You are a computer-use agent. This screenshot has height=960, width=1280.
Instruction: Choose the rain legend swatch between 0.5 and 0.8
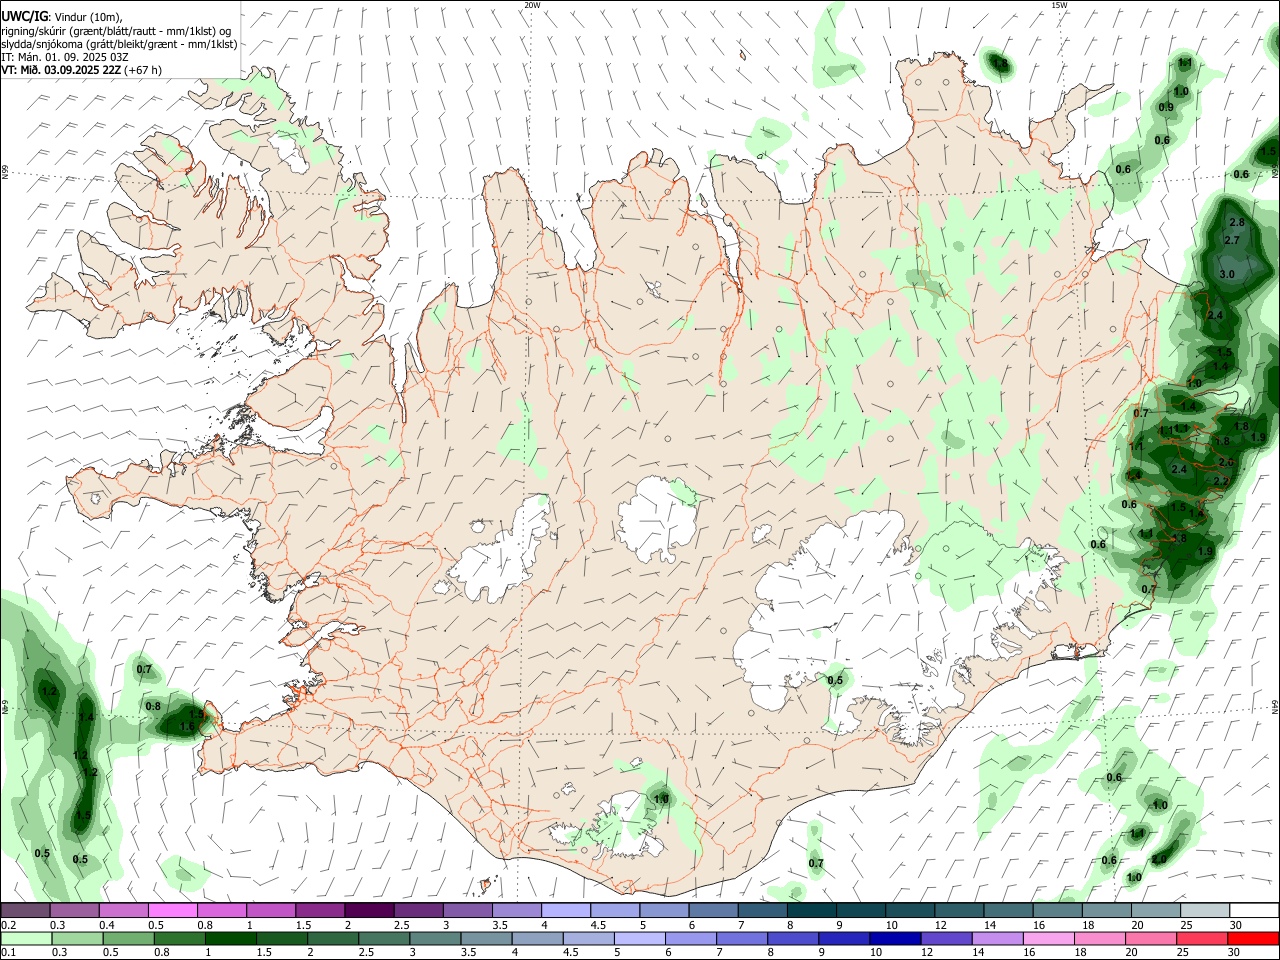128,939
